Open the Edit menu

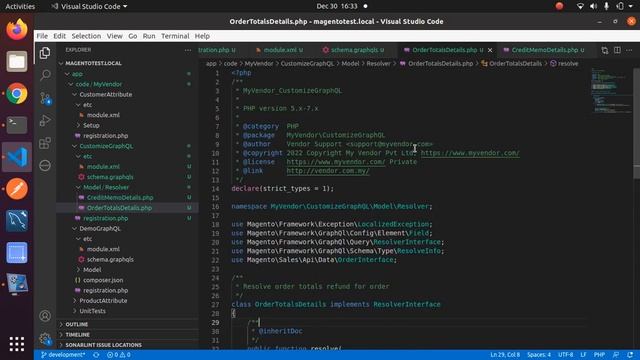pos(60,36)
